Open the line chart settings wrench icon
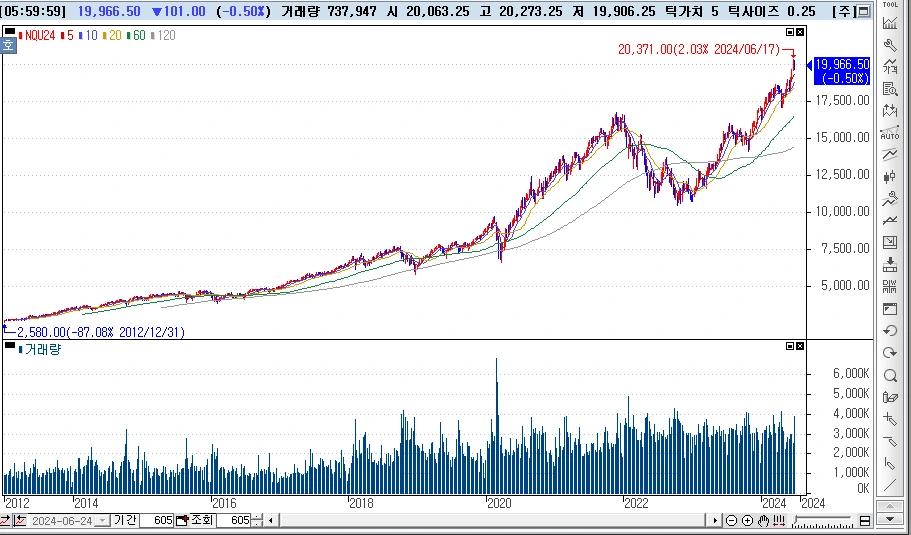This screenshot has width=911, height=535. click(x=890, y=199)
